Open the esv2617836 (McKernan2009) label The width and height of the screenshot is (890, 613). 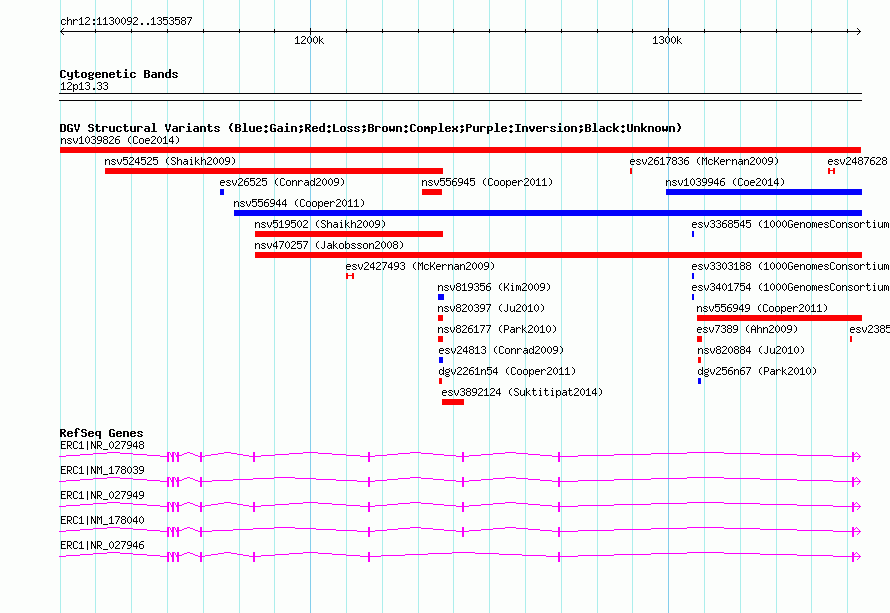[704, 161]
